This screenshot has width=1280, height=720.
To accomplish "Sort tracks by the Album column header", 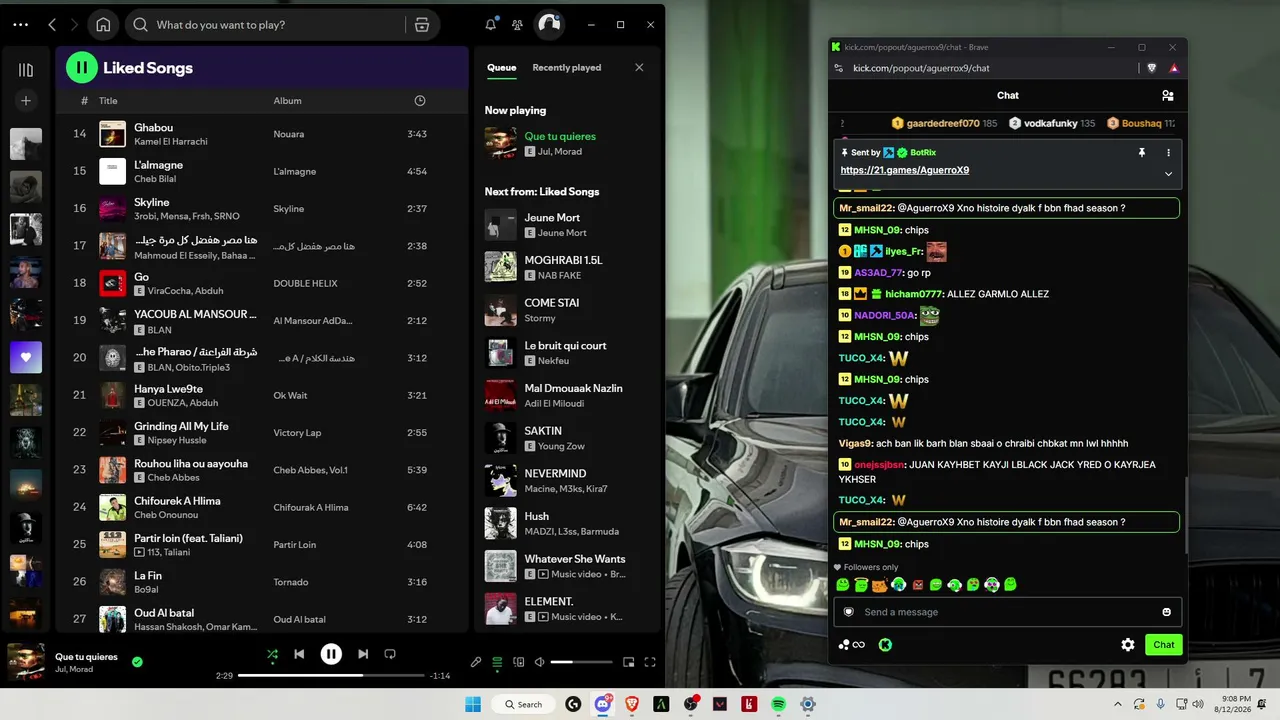I will tap(288, 100).
